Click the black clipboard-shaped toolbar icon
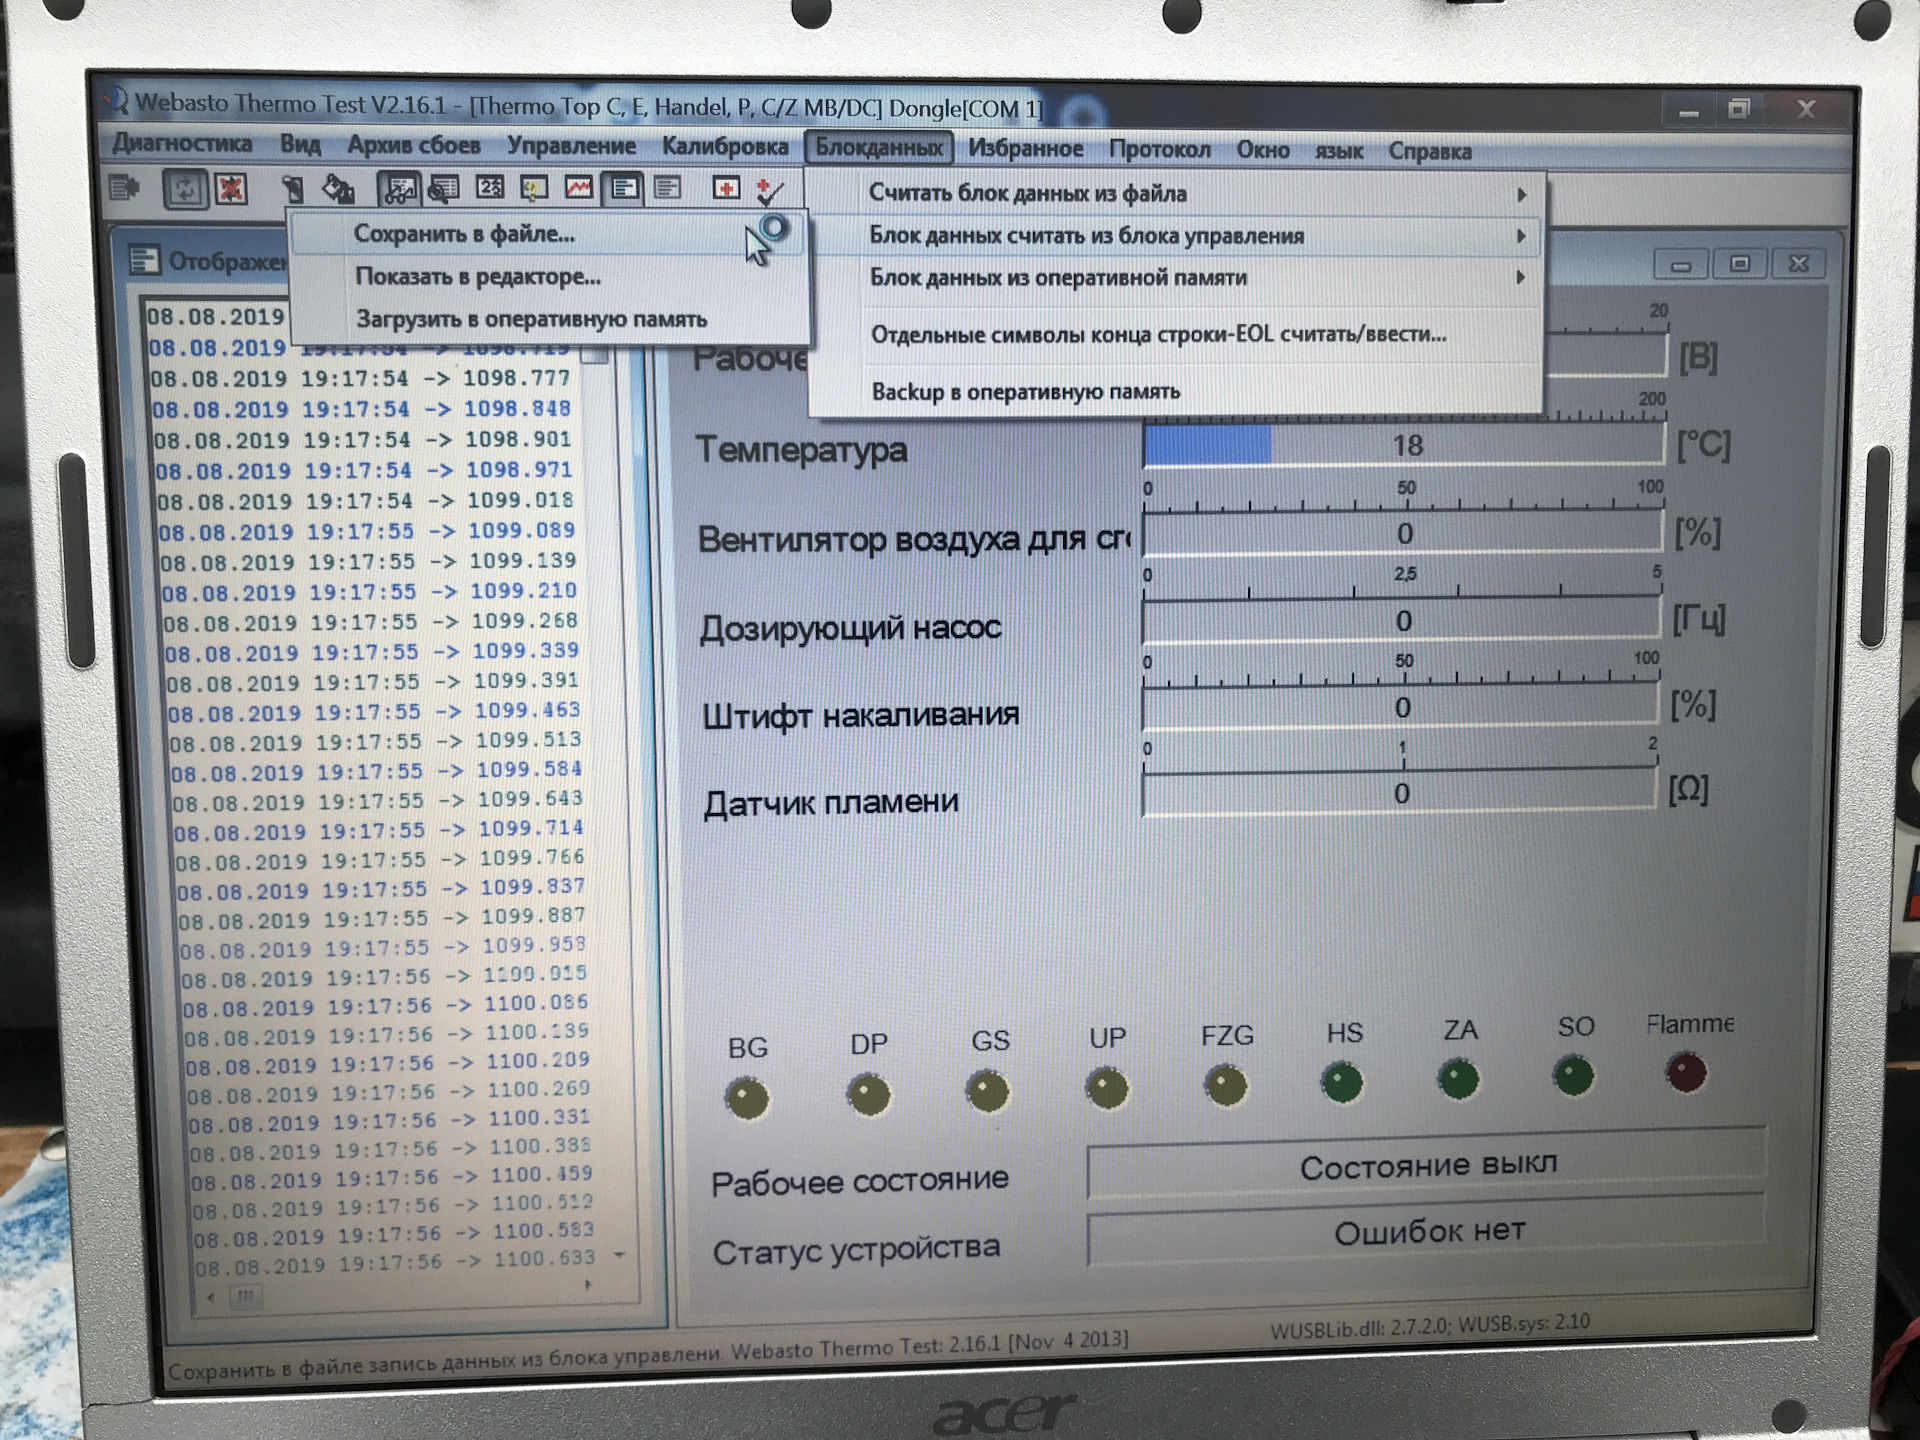This screenshot has width=1920, height=1440. (x=293, y=189)
